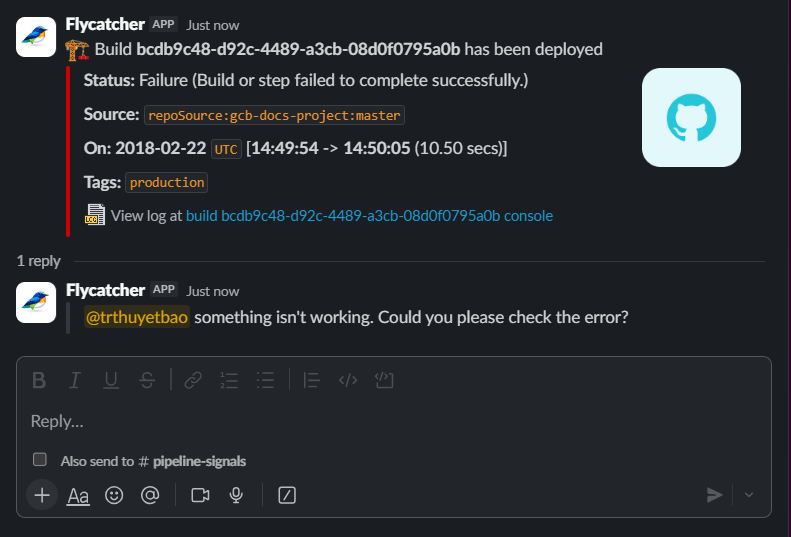The image size is (791, 537).
Task: Enable strikethrough text formatting
Action: click(x=147, y=380)
